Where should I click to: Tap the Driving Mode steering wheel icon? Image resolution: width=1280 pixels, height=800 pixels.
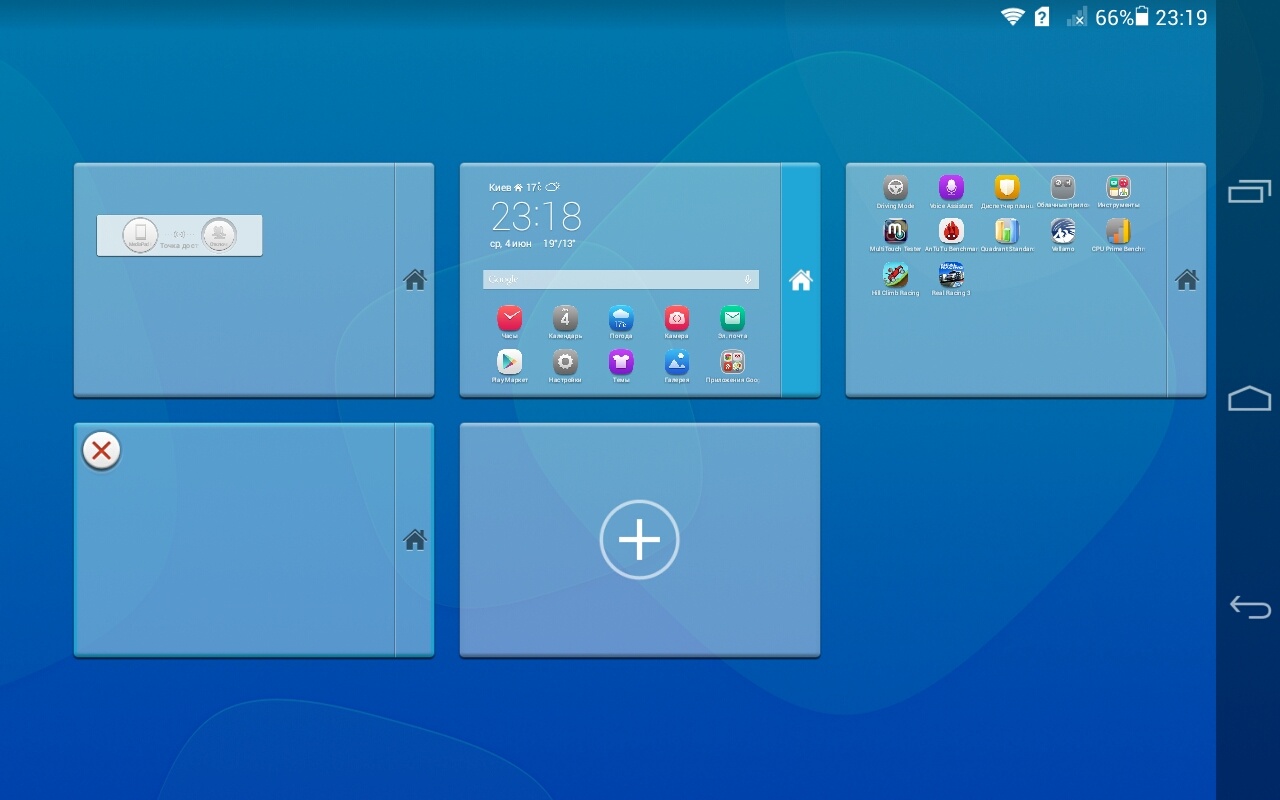pos(895,187)
